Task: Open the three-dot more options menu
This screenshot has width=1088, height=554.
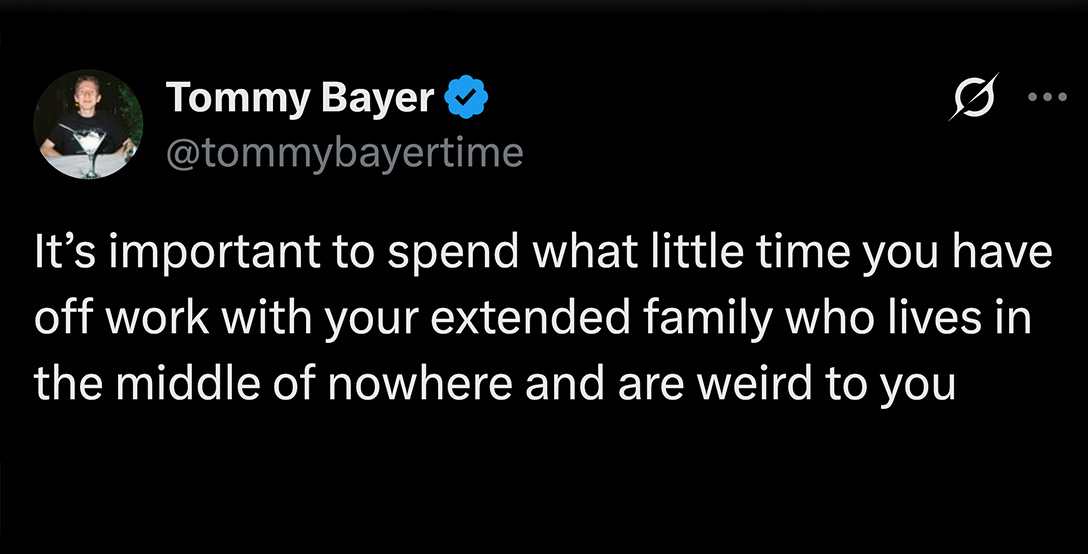Action: [x=1047, y=97]
